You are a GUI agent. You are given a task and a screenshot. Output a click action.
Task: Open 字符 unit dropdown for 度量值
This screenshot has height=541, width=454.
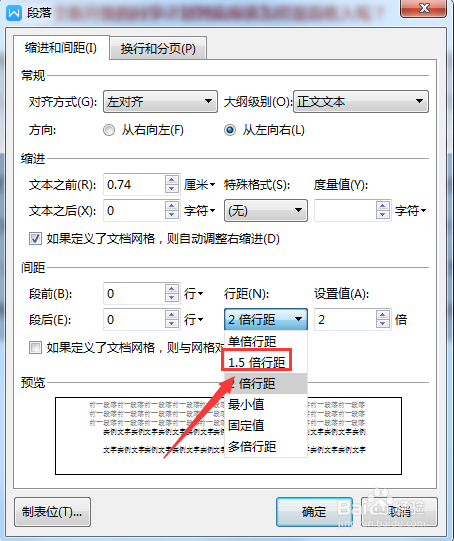(x=411, y=210)
